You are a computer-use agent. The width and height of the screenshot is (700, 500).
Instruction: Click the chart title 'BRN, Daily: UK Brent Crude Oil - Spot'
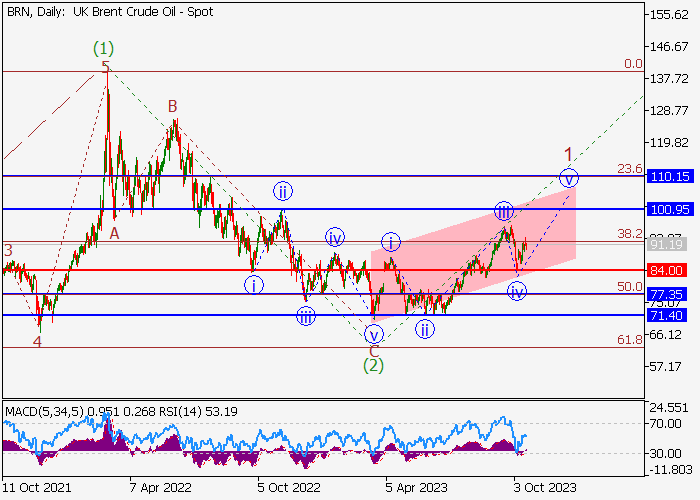tap(110, 12)
